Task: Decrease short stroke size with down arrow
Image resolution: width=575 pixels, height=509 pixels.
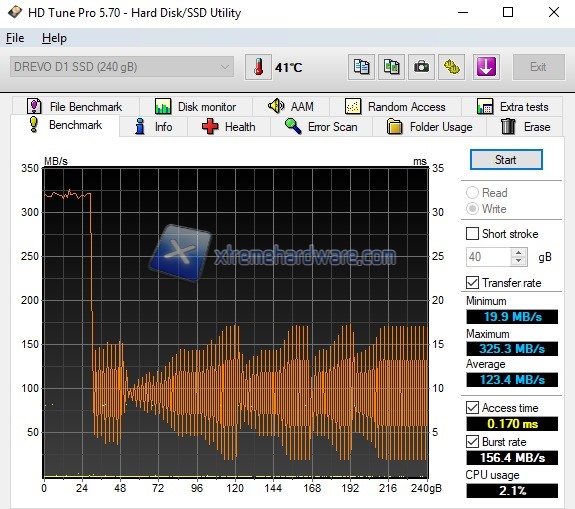Action: click(x=519, y=261)
